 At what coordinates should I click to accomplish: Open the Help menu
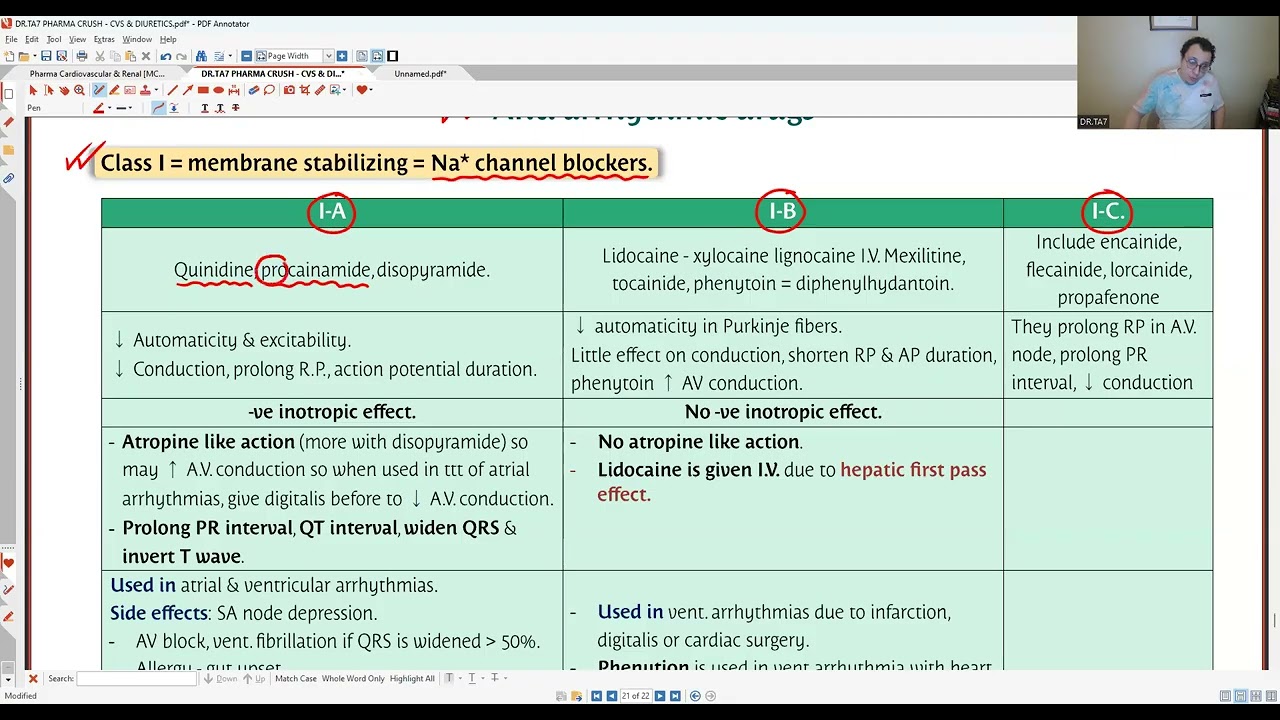pos(168,39)
